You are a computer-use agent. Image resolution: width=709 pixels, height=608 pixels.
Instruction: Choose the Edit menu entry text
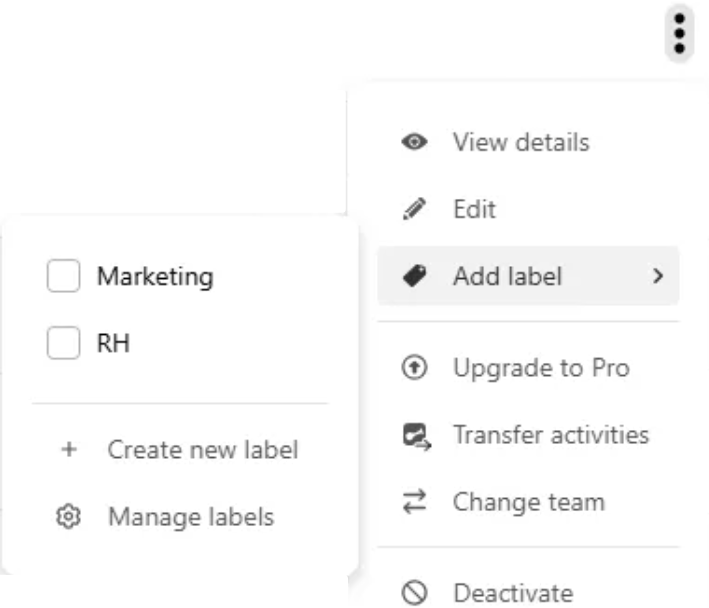pos(474,211)
